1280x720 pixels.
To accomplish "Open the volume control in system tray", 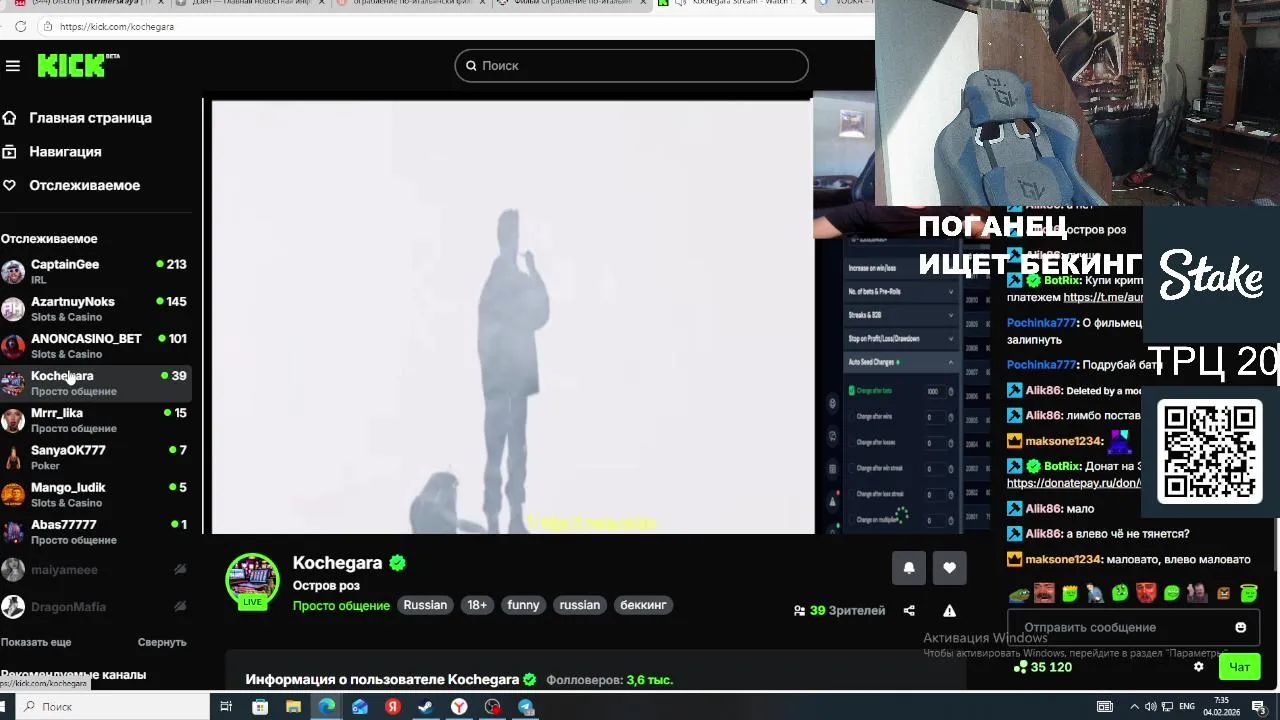I will (1153, 707).
